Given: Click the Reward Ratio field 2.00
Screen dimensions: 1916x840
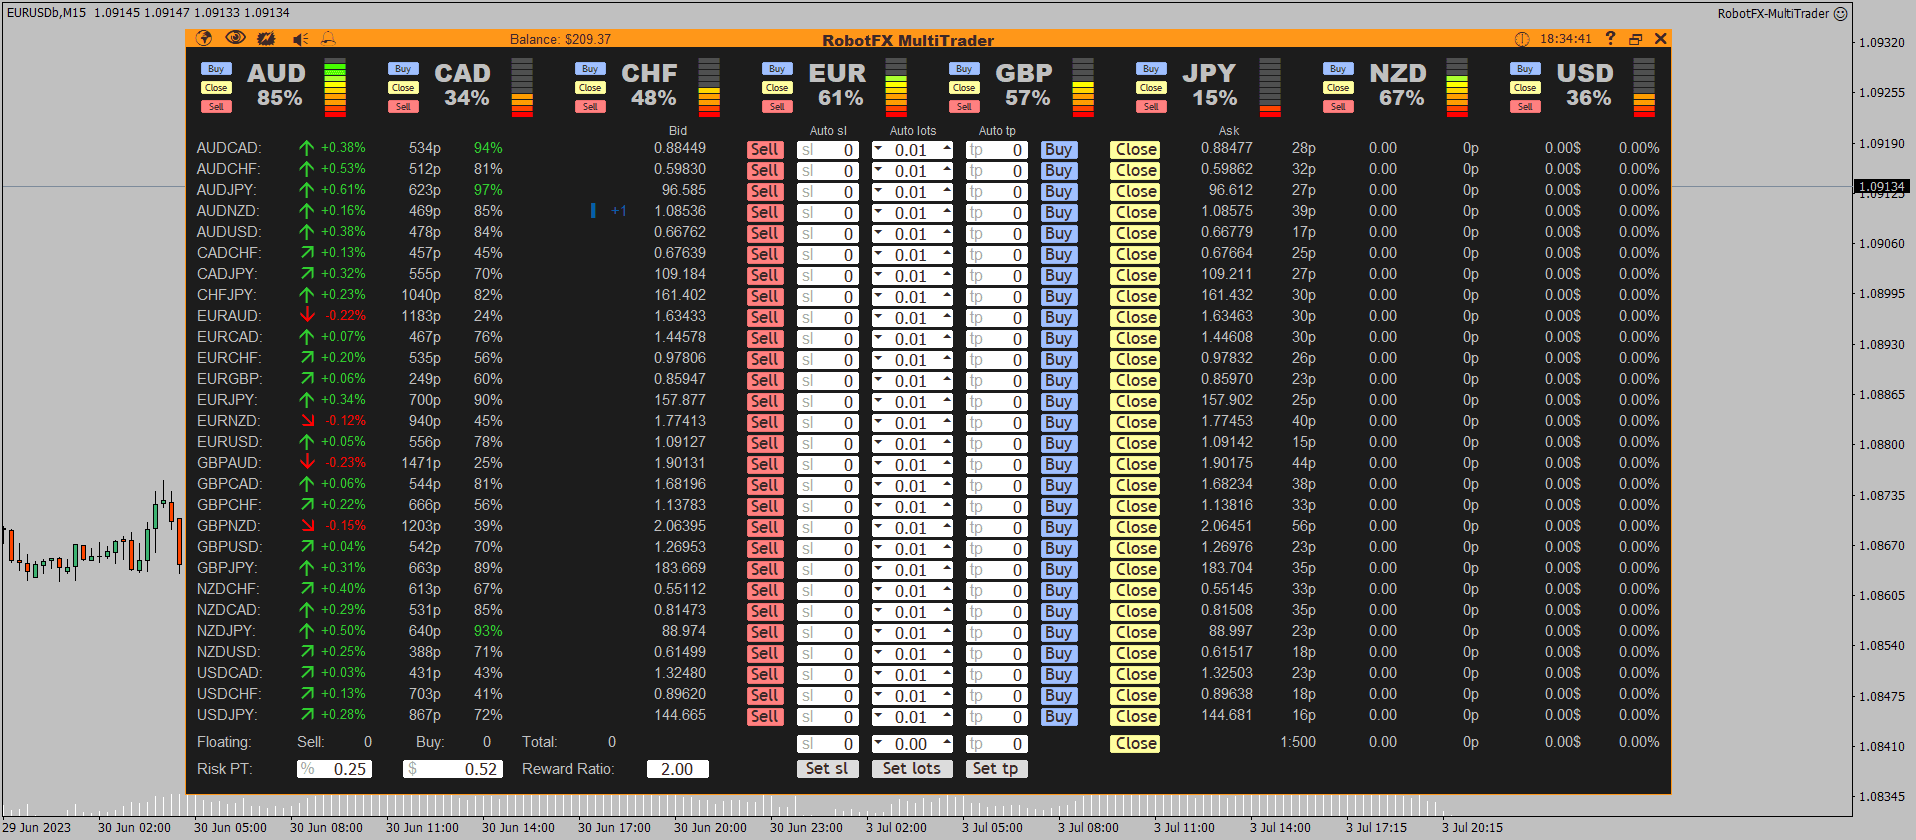Looking at the screenshot, I should (678, 769).
